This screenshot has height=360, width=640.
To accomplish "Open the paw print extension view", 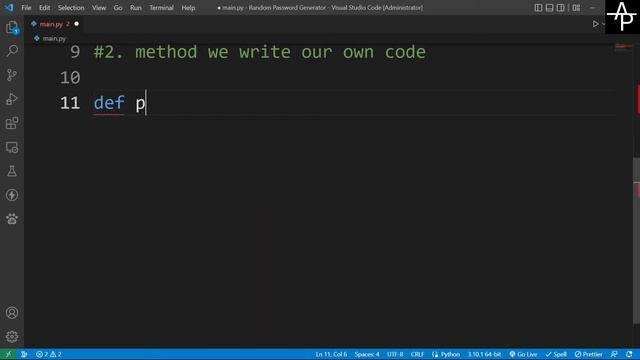I will point(12,219).
